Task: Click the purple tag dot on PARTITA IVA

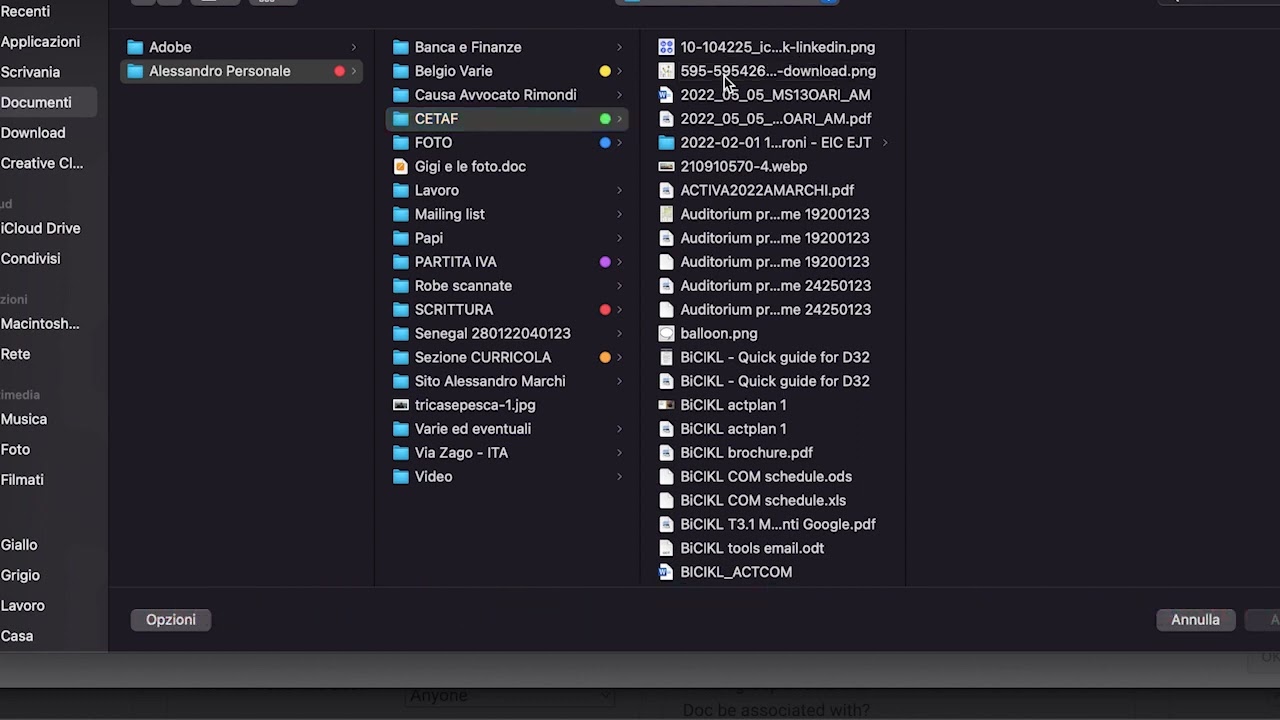Action: (x=605, y=262)
